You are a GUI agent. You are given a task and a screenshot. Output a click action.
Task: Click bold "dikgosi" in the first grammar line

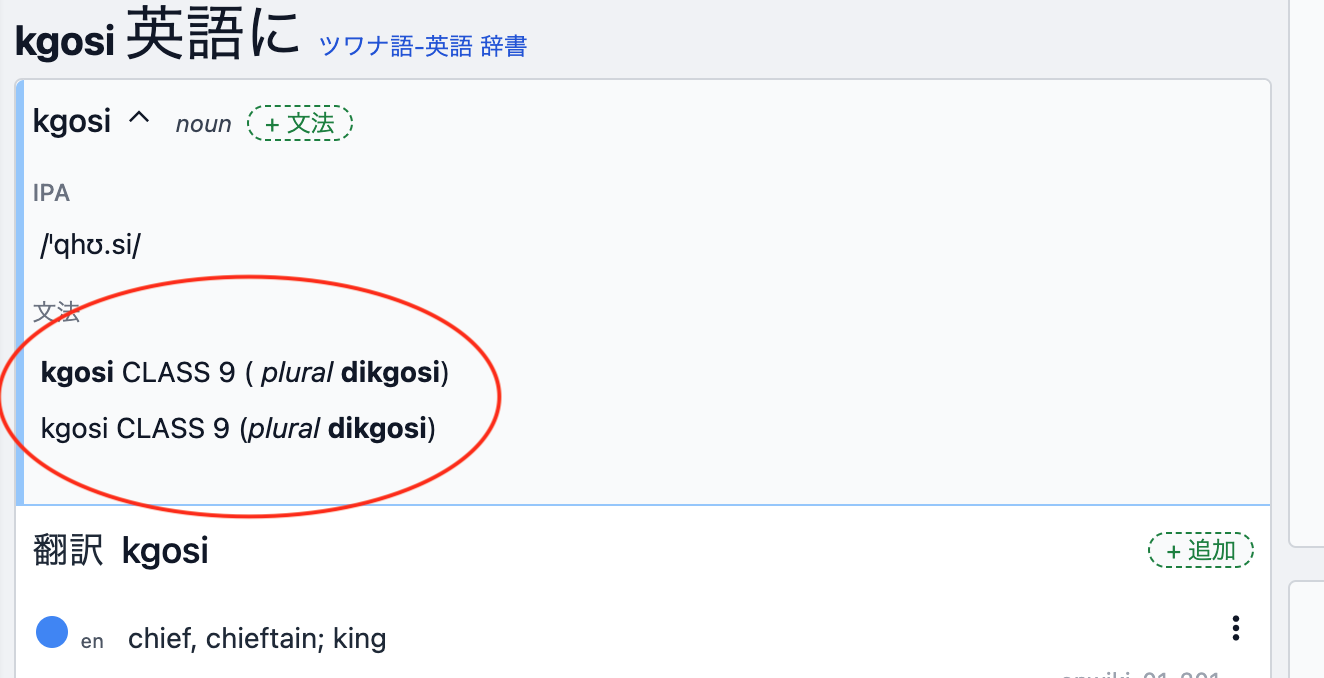coord(390,373)
